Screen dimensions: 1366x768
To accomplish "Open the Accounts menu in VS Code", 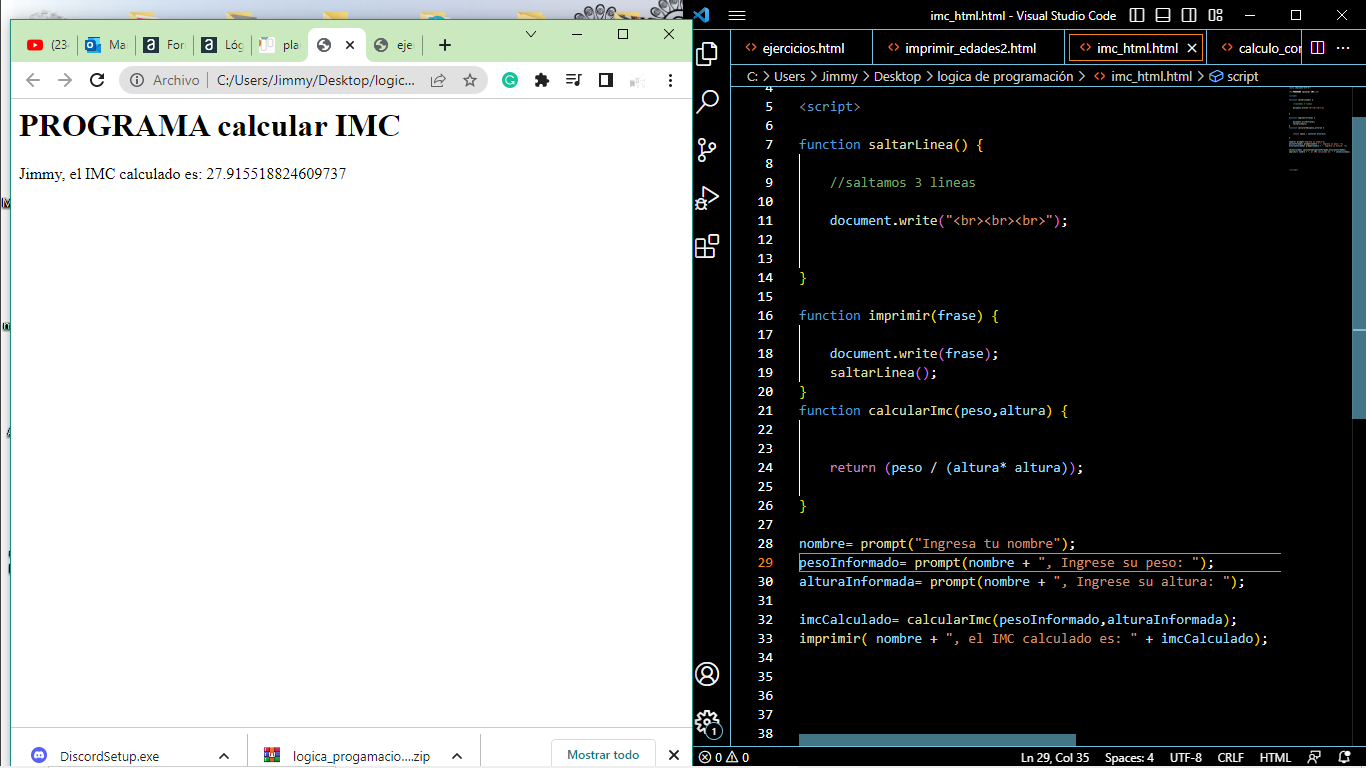I will click(707, 674).
